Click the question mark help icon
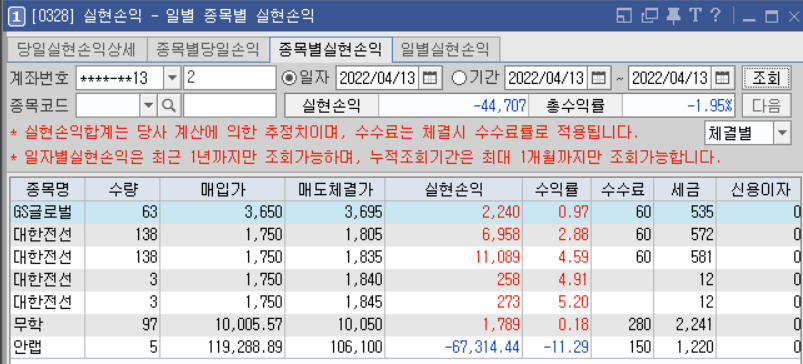This screenshot has width=803, height=364. (715, 16)
